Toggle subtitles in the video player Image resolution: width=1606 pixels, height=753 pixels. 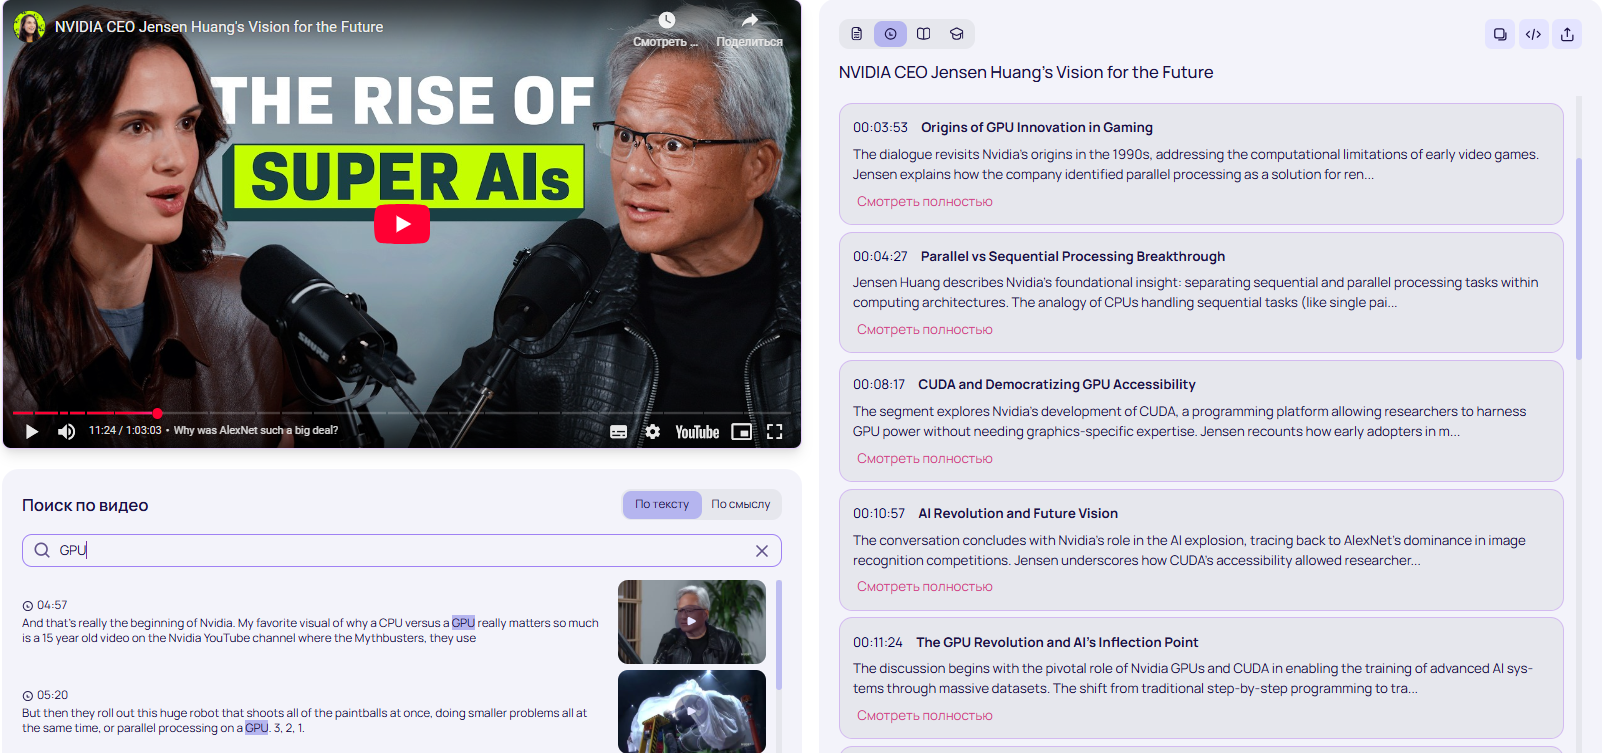(x=619, y=432)
